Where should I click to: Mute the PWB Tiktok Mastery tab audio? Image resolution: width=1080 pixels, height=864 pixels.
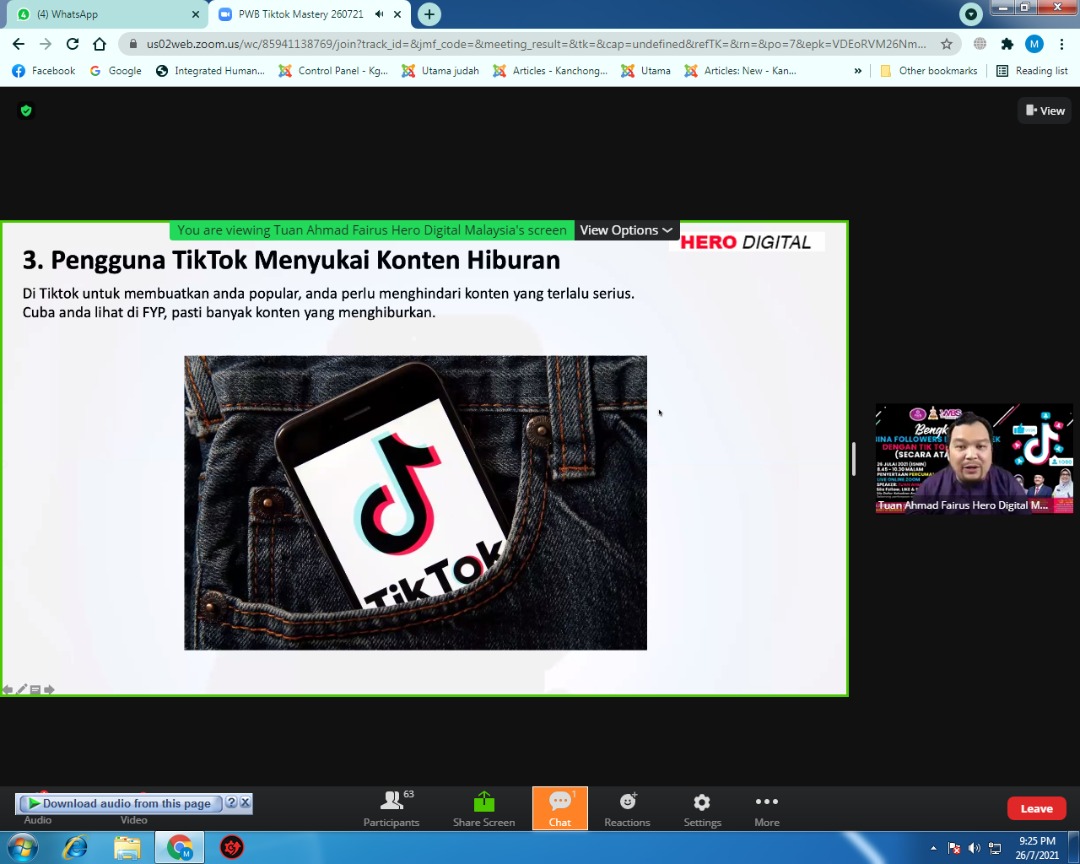coord(379,14)
